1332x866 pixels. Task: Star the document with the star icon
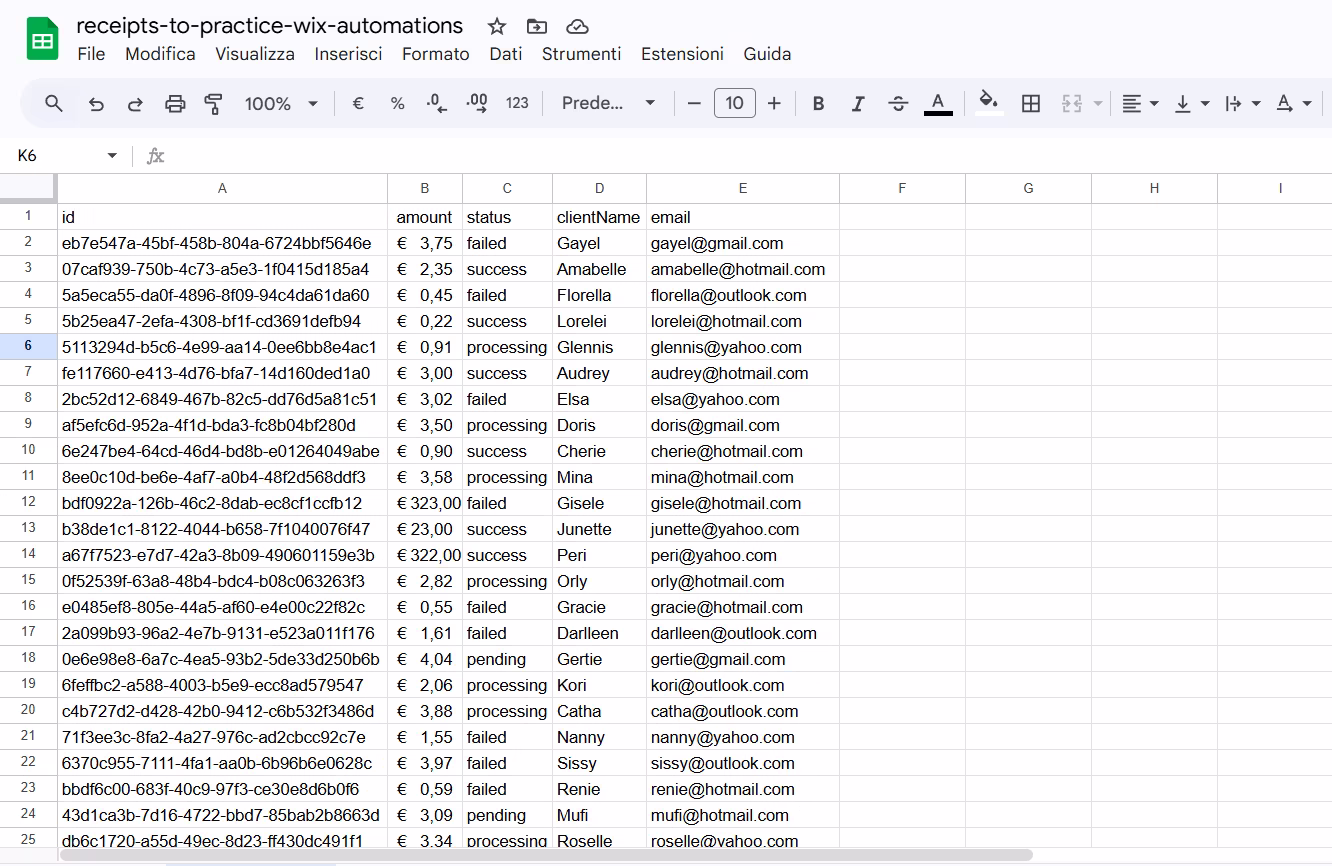(x=497, y=27)
